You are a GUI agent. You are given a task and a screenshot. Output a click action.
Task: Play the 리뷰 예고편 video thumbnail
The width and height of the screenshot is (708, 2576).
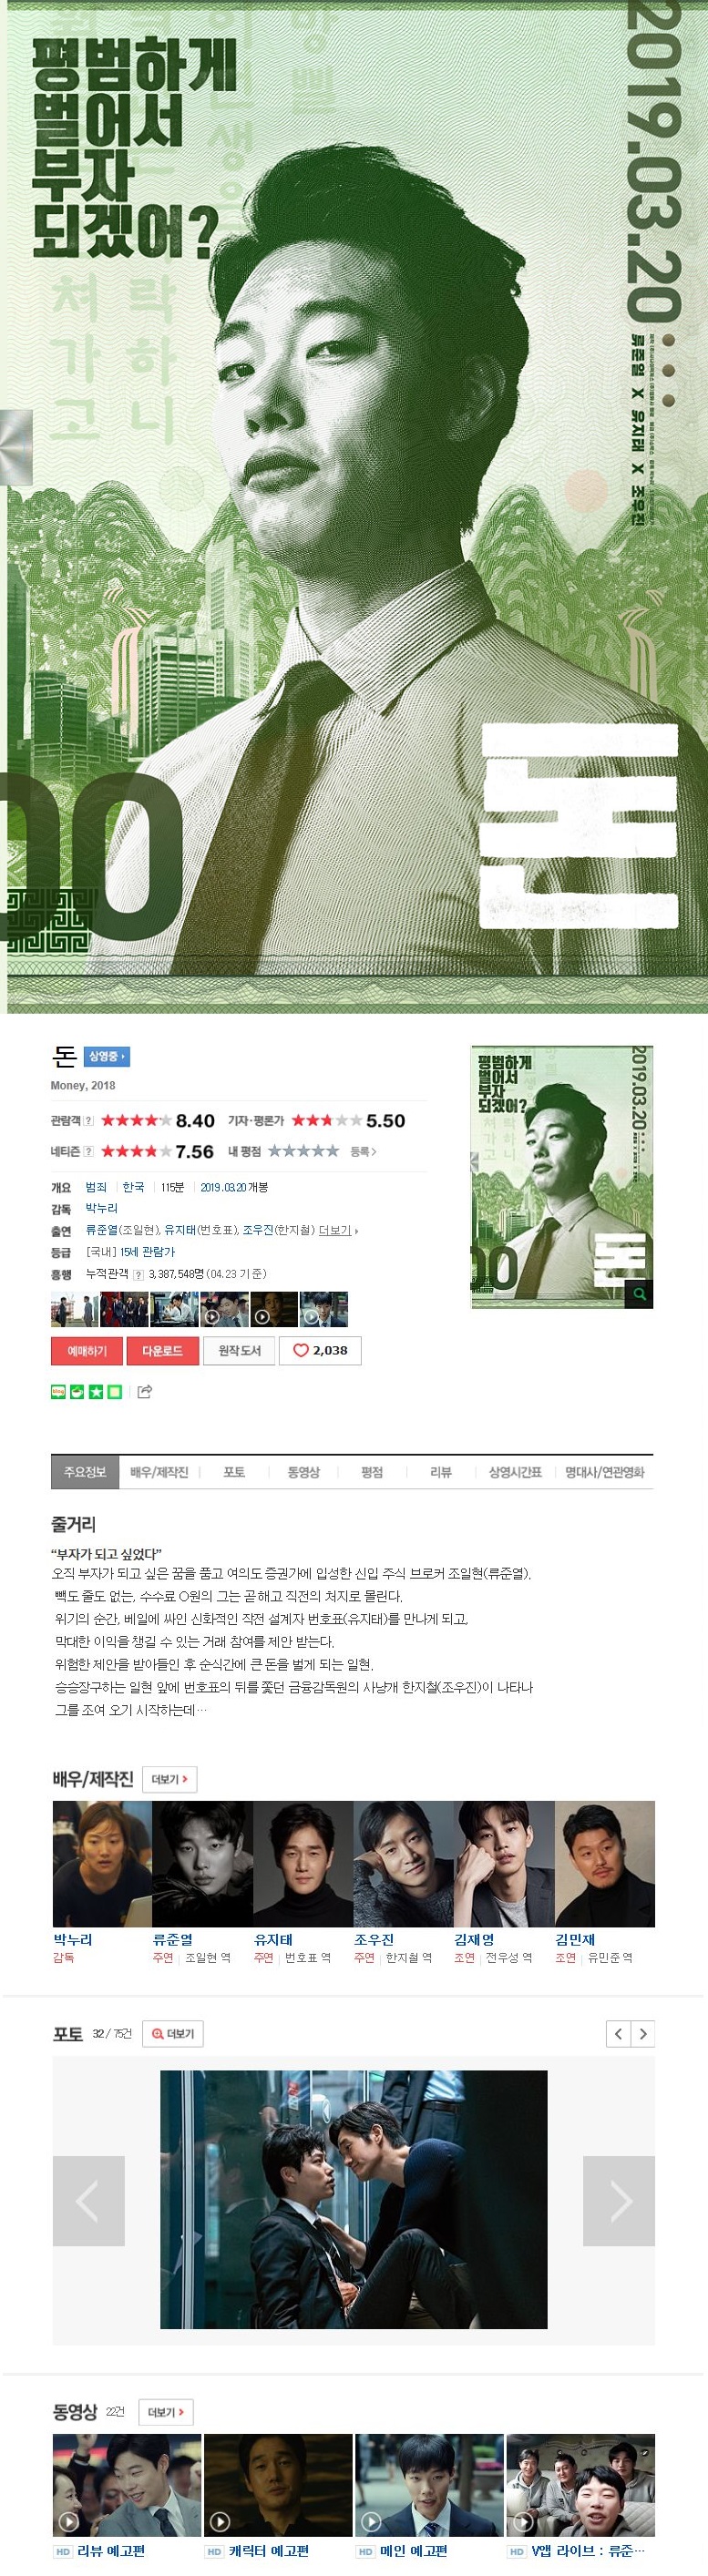coord(127,2485)
